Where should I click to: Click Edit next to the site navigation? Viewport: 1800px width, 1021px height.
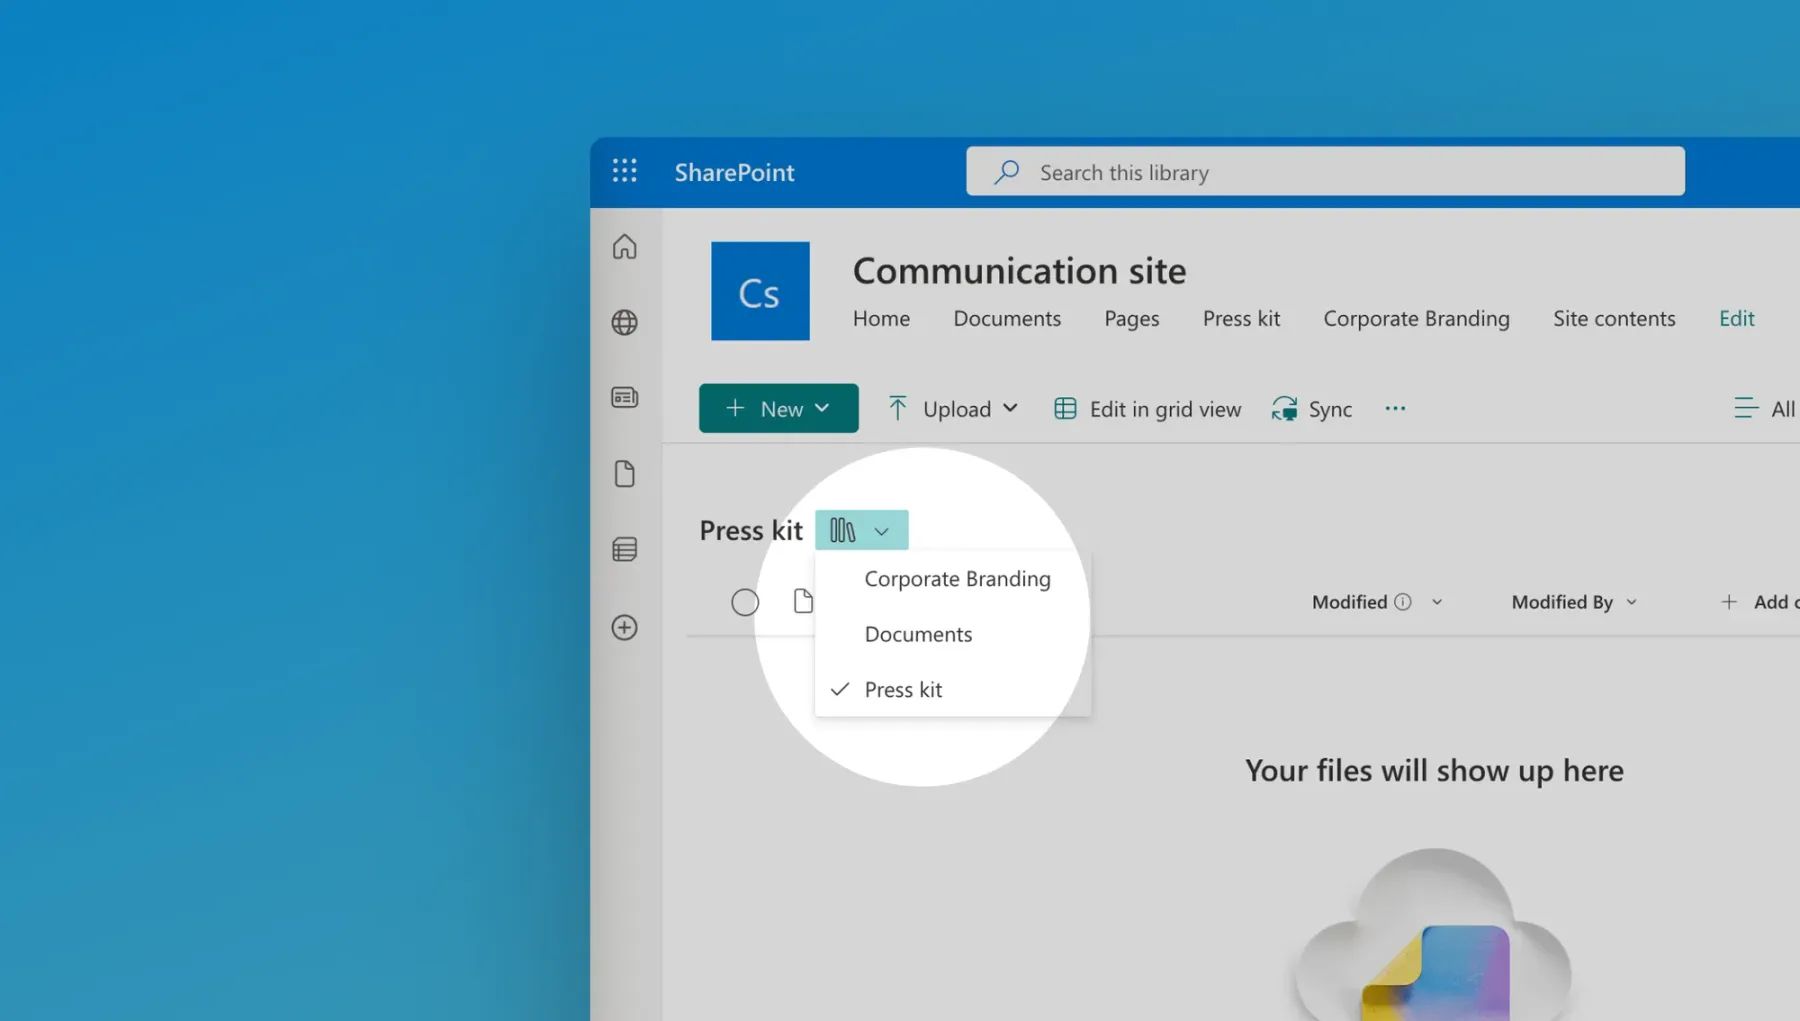[1735, 318]
